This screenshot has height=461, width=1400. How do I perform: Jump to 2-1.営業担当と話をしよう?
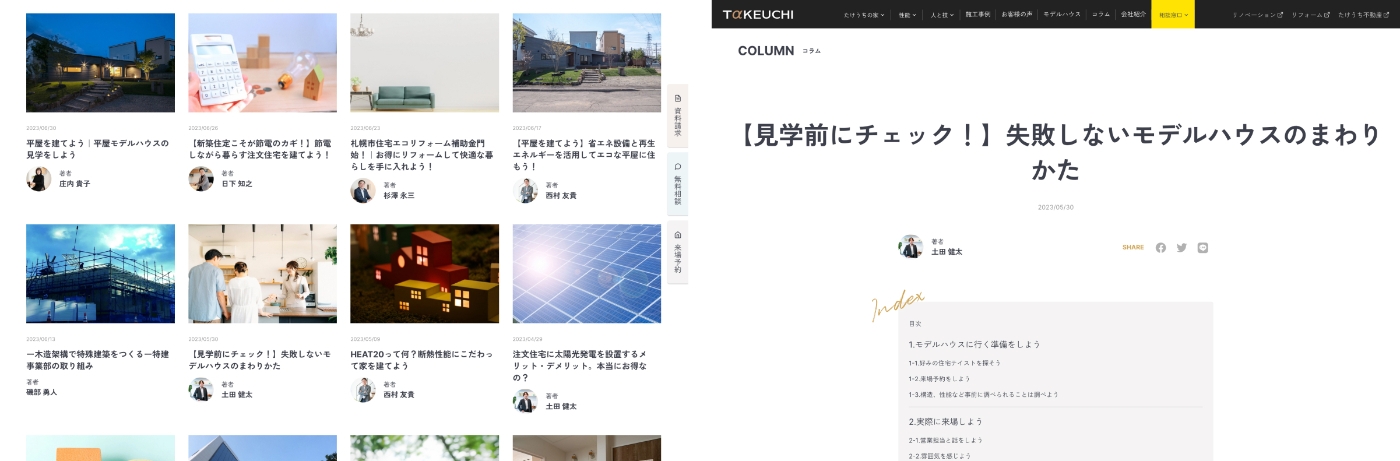[946, 440]
